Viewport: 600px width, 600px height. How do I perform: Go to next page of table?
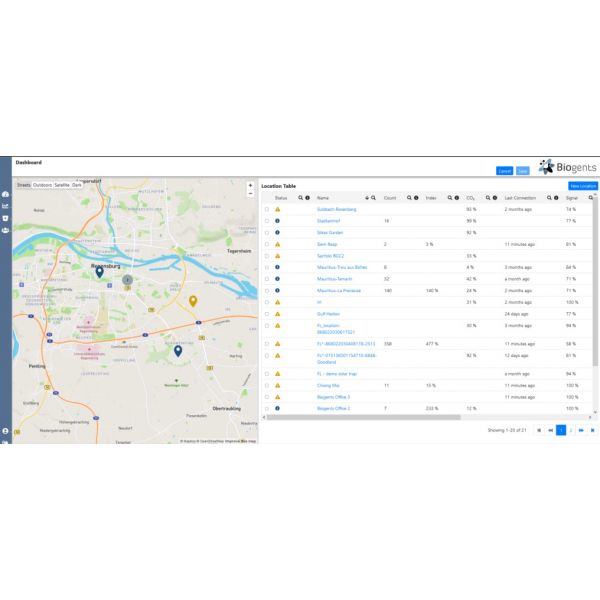click(x=581, y=430)
